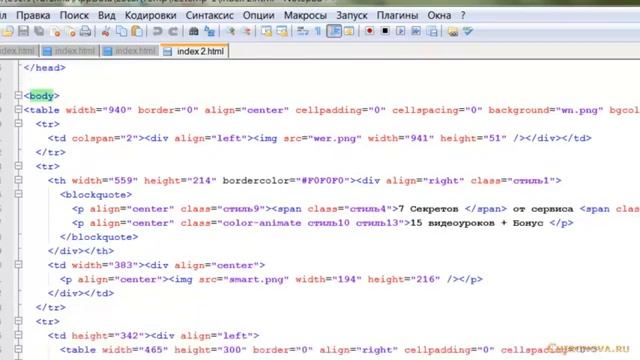
Task: Click the colspan="2" attribute
Action: coord(105,138)
